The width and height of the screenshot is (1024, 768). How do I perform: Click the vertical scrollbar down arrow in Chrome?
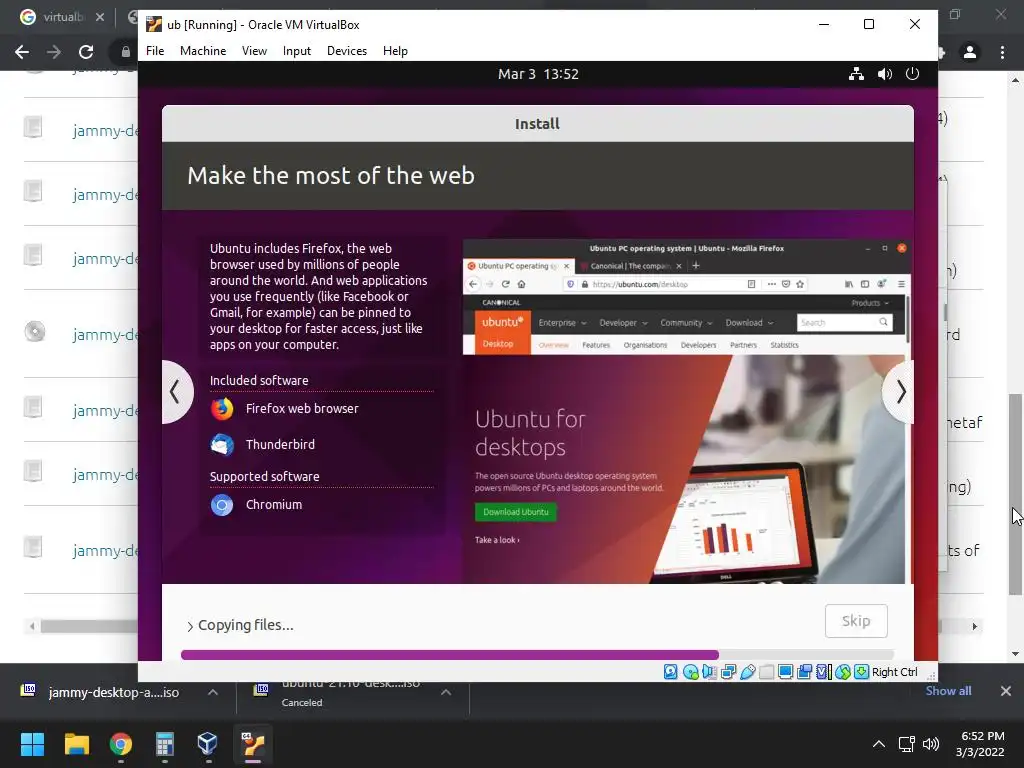pos(1015,654)
